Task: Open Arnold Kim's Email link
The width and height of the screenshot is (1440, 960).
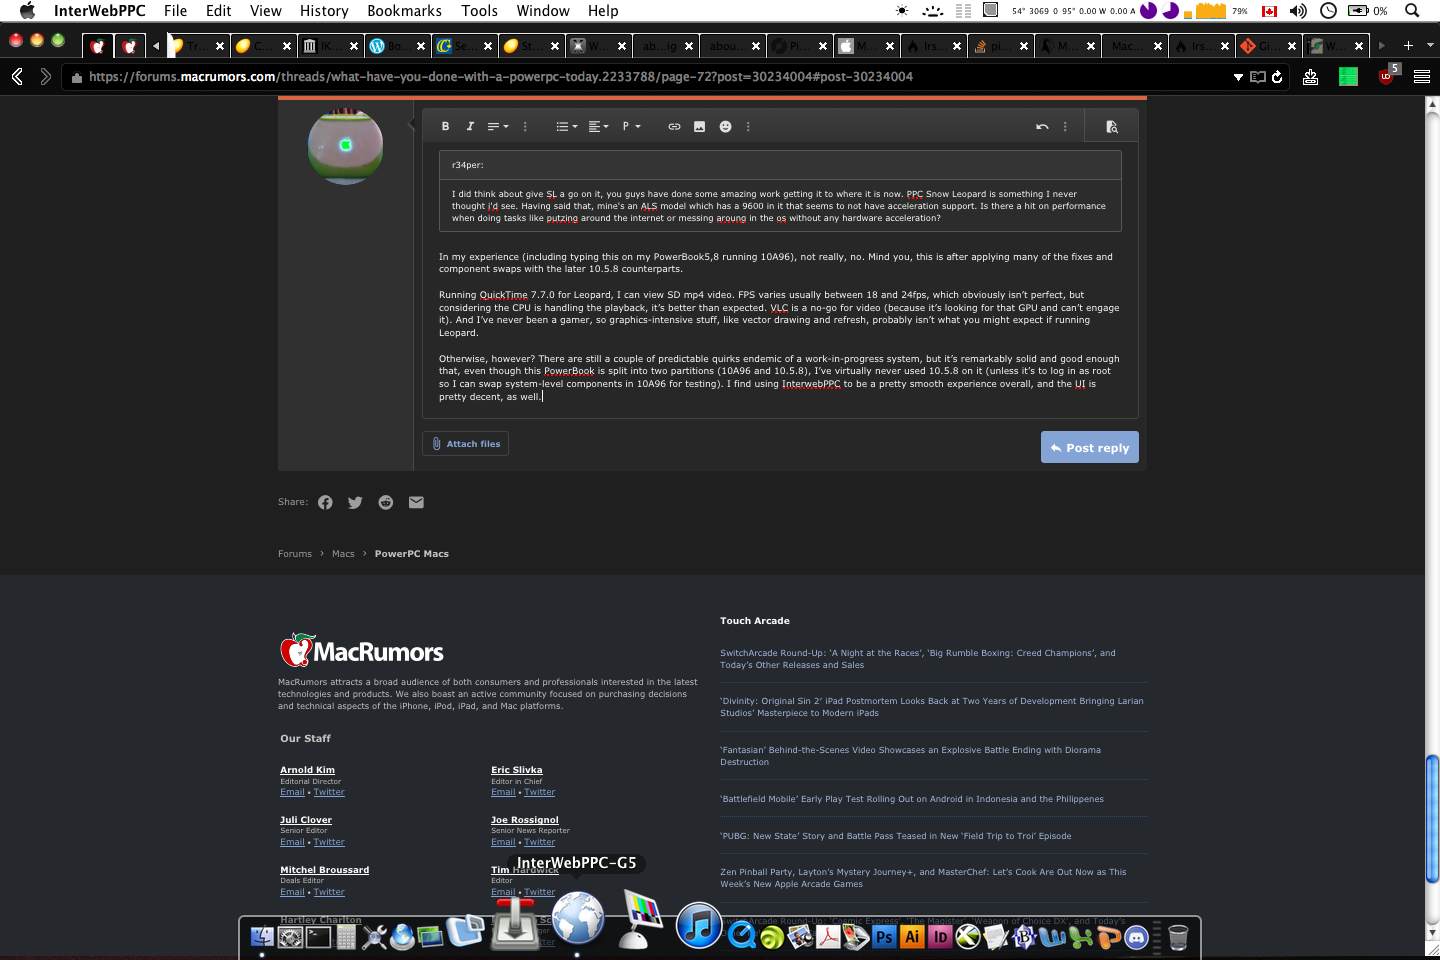Action: click(x=292, y=792)
